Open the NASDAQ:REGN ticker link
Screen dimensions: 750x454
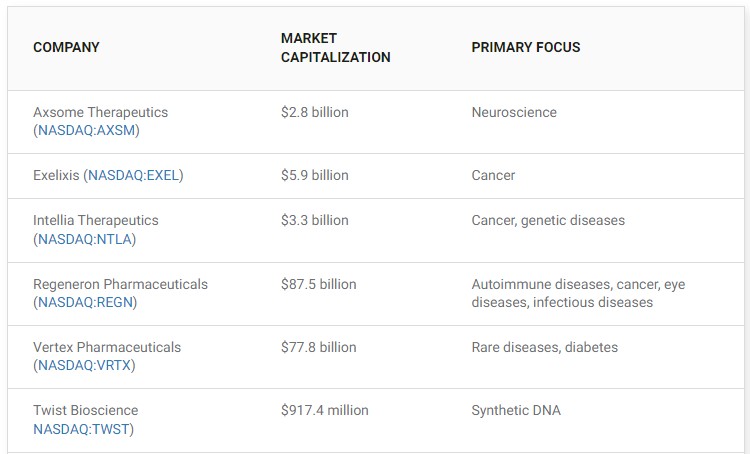85,302
